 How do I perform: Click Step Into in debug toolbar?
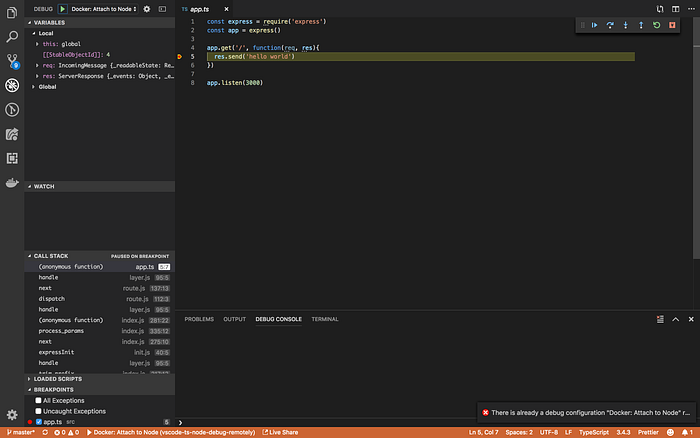point(625,25)
